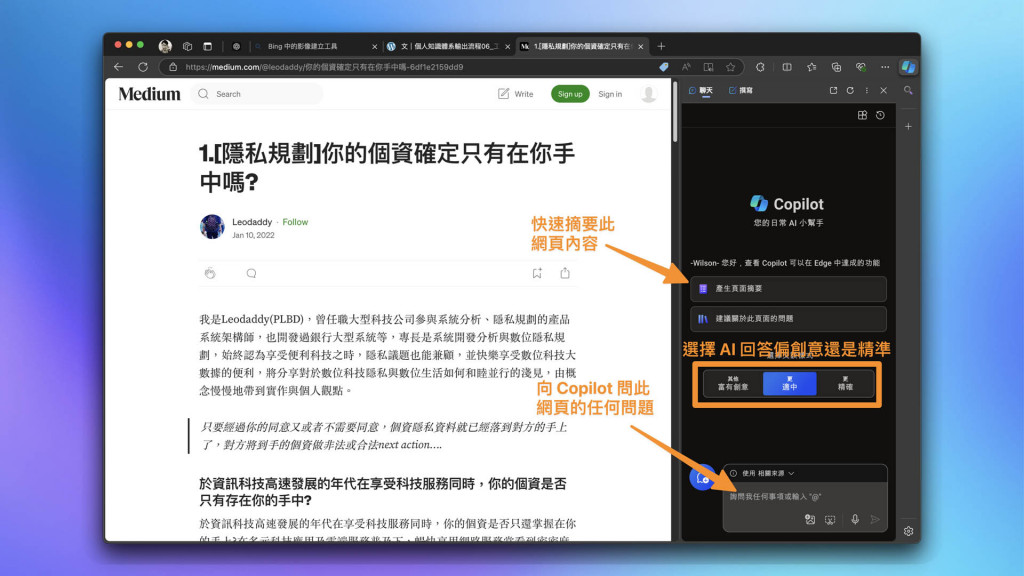Screen dimensions: 1024x576
Task: Switch to the WordPress article tab
Action: point(448,46)
